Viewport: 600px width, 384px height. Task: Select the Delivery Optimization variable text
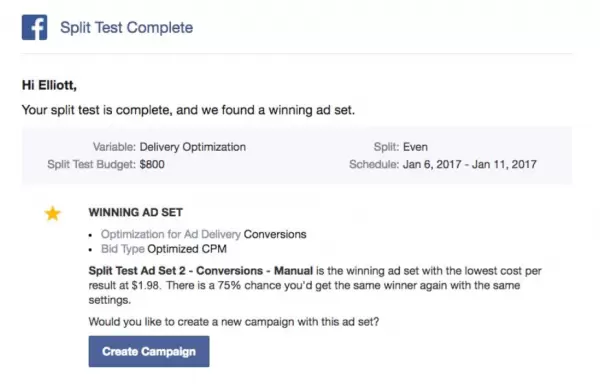point(192,147)
